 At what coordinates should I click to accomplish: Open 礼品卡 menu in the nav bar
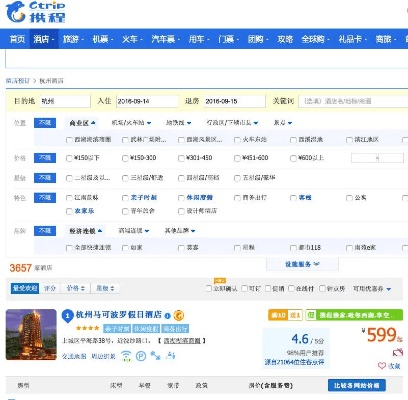[x=352, y=39]
